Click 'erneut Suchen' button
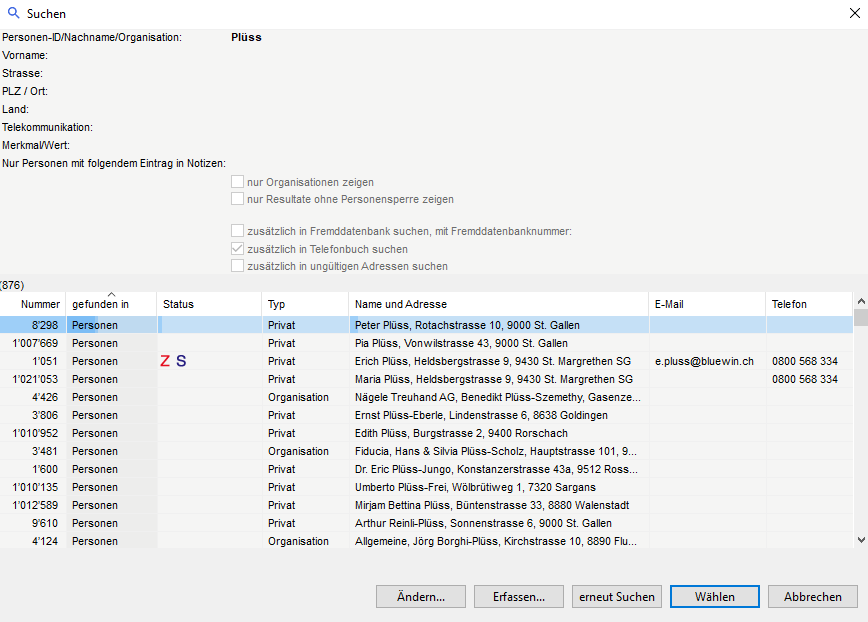 click(x=616, y=597)
